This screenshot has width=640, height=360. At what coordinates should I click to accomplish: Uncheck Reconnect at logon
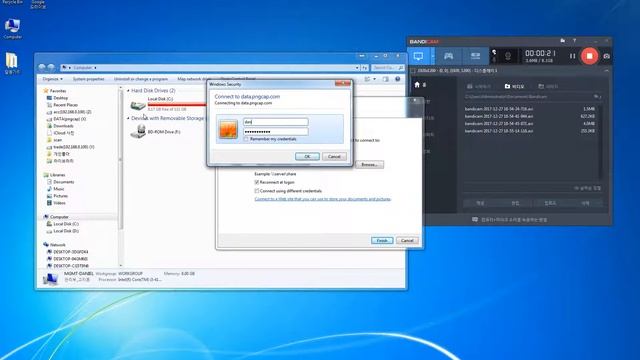[257, 182]
